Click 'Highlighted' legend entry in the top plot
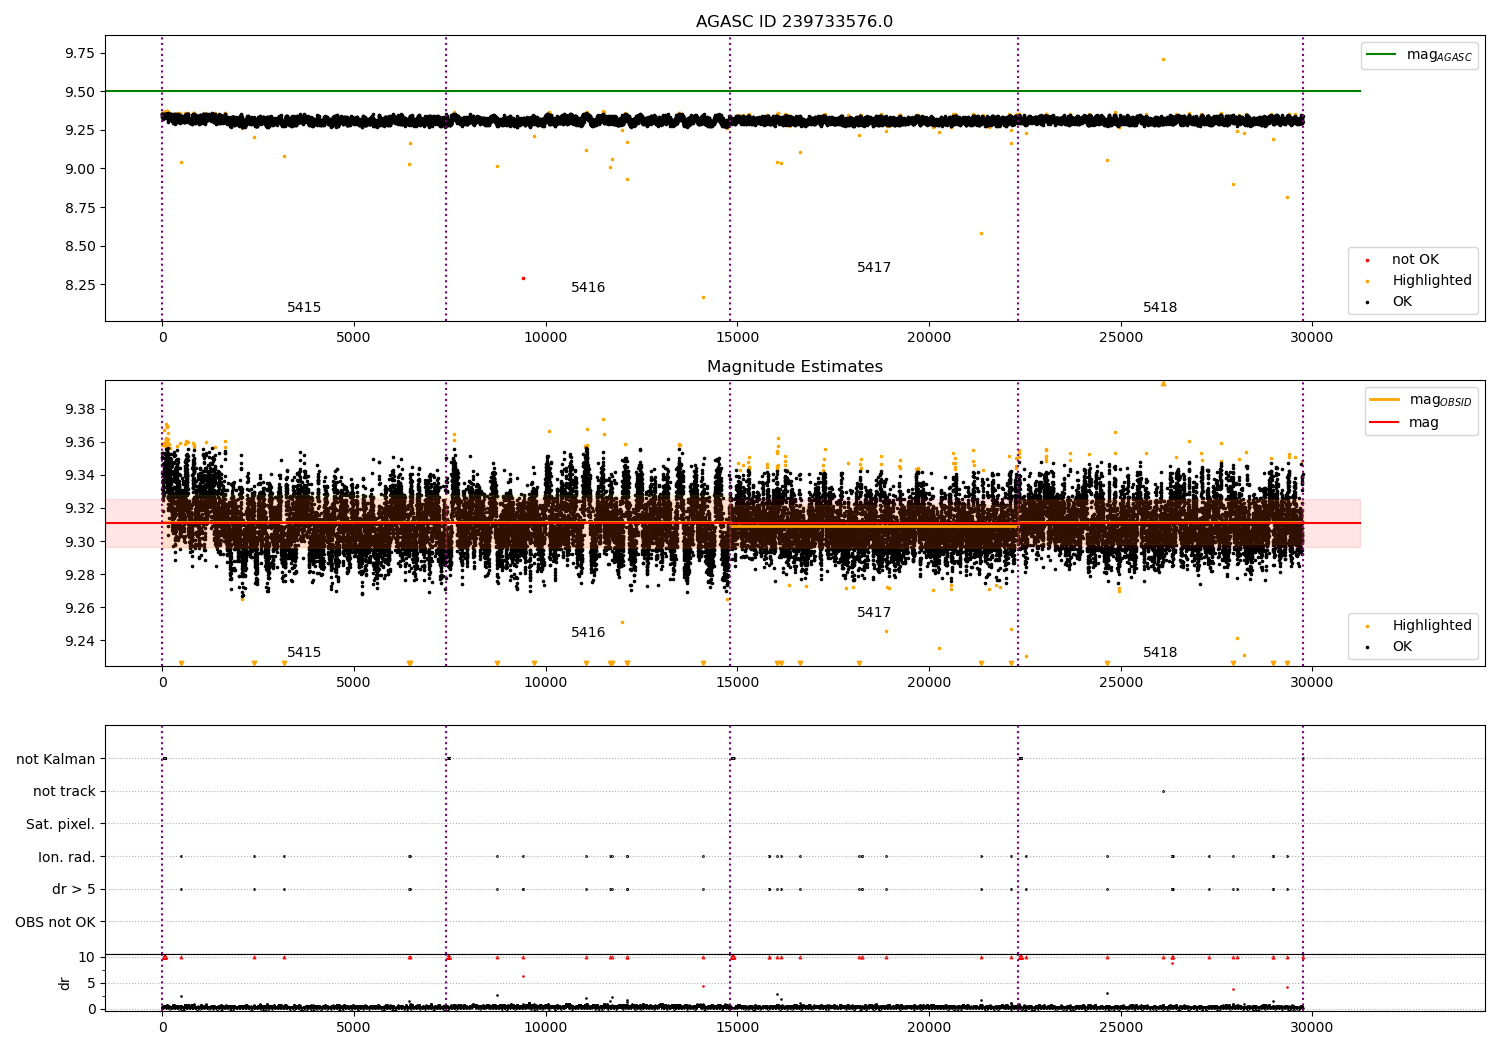This screenshot has width=1500, height=1050. pos(1420,281)
